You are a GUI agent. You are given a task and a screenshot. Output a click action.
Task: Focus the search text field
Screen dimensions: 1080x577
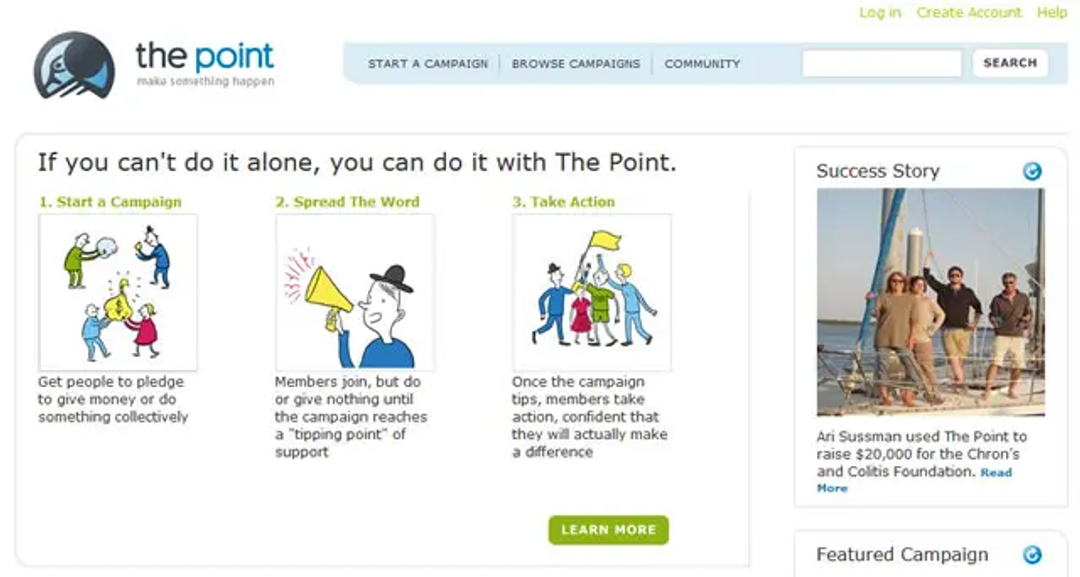tap(882, 63)
